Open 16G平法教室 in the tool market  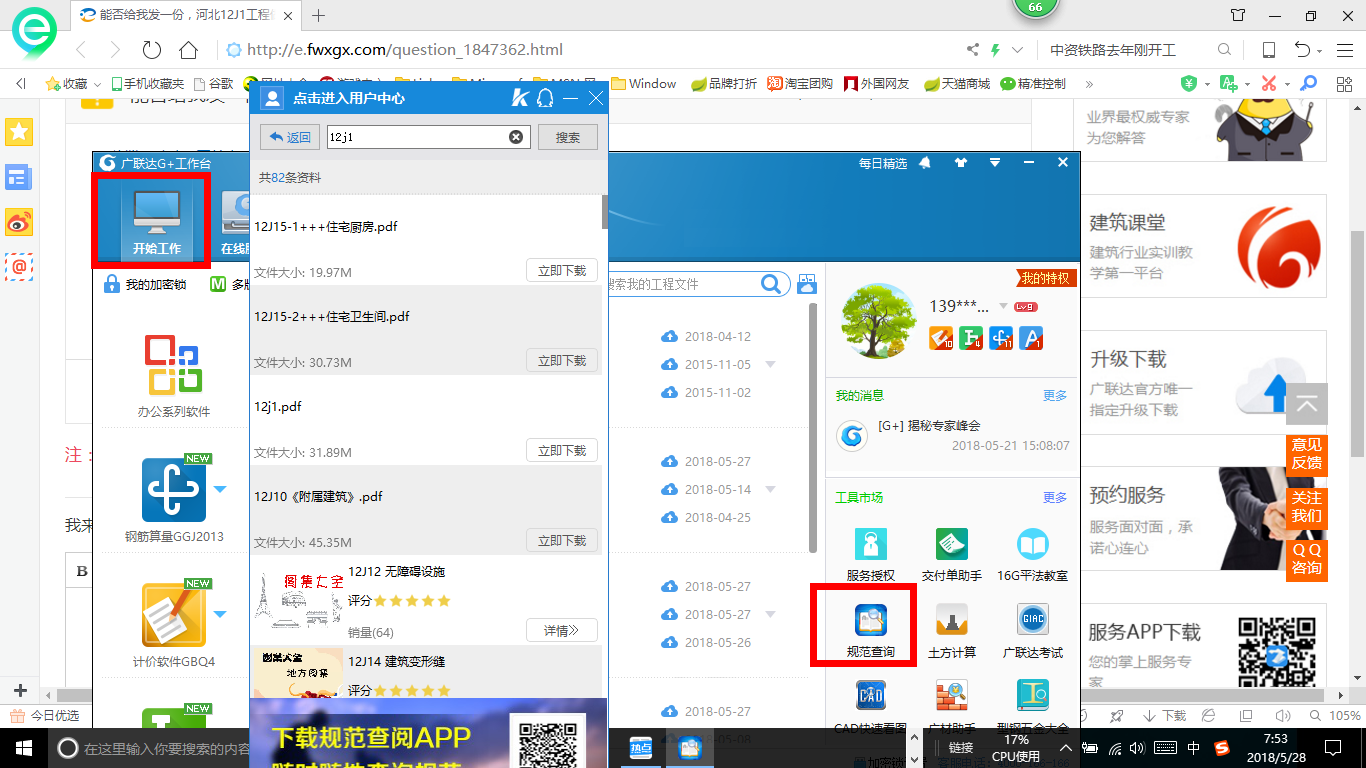1032,555
